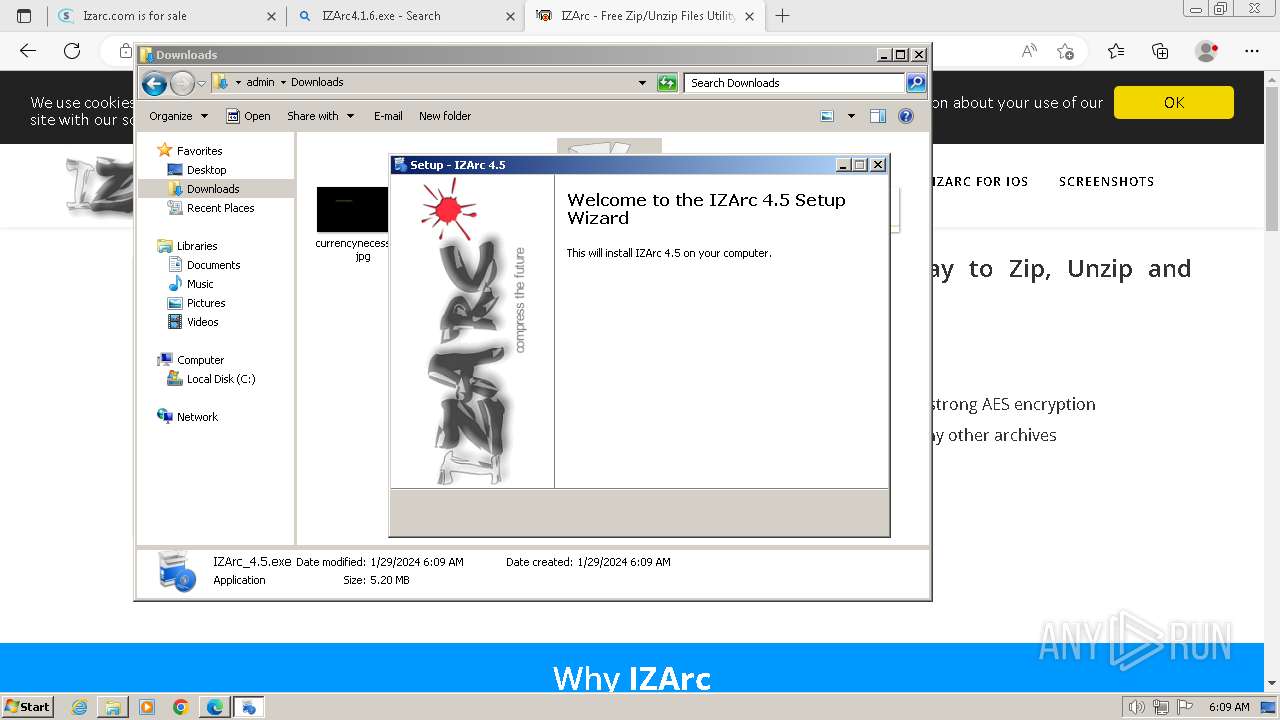Open Internet Explorer from the taskbar

click(x=80, y=707)
